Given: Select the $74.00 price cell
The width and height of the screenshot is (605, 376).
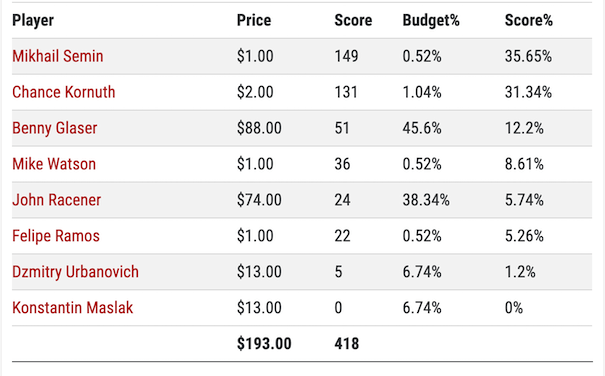Looking at the screenshot, I should click(x=259, y=200).
